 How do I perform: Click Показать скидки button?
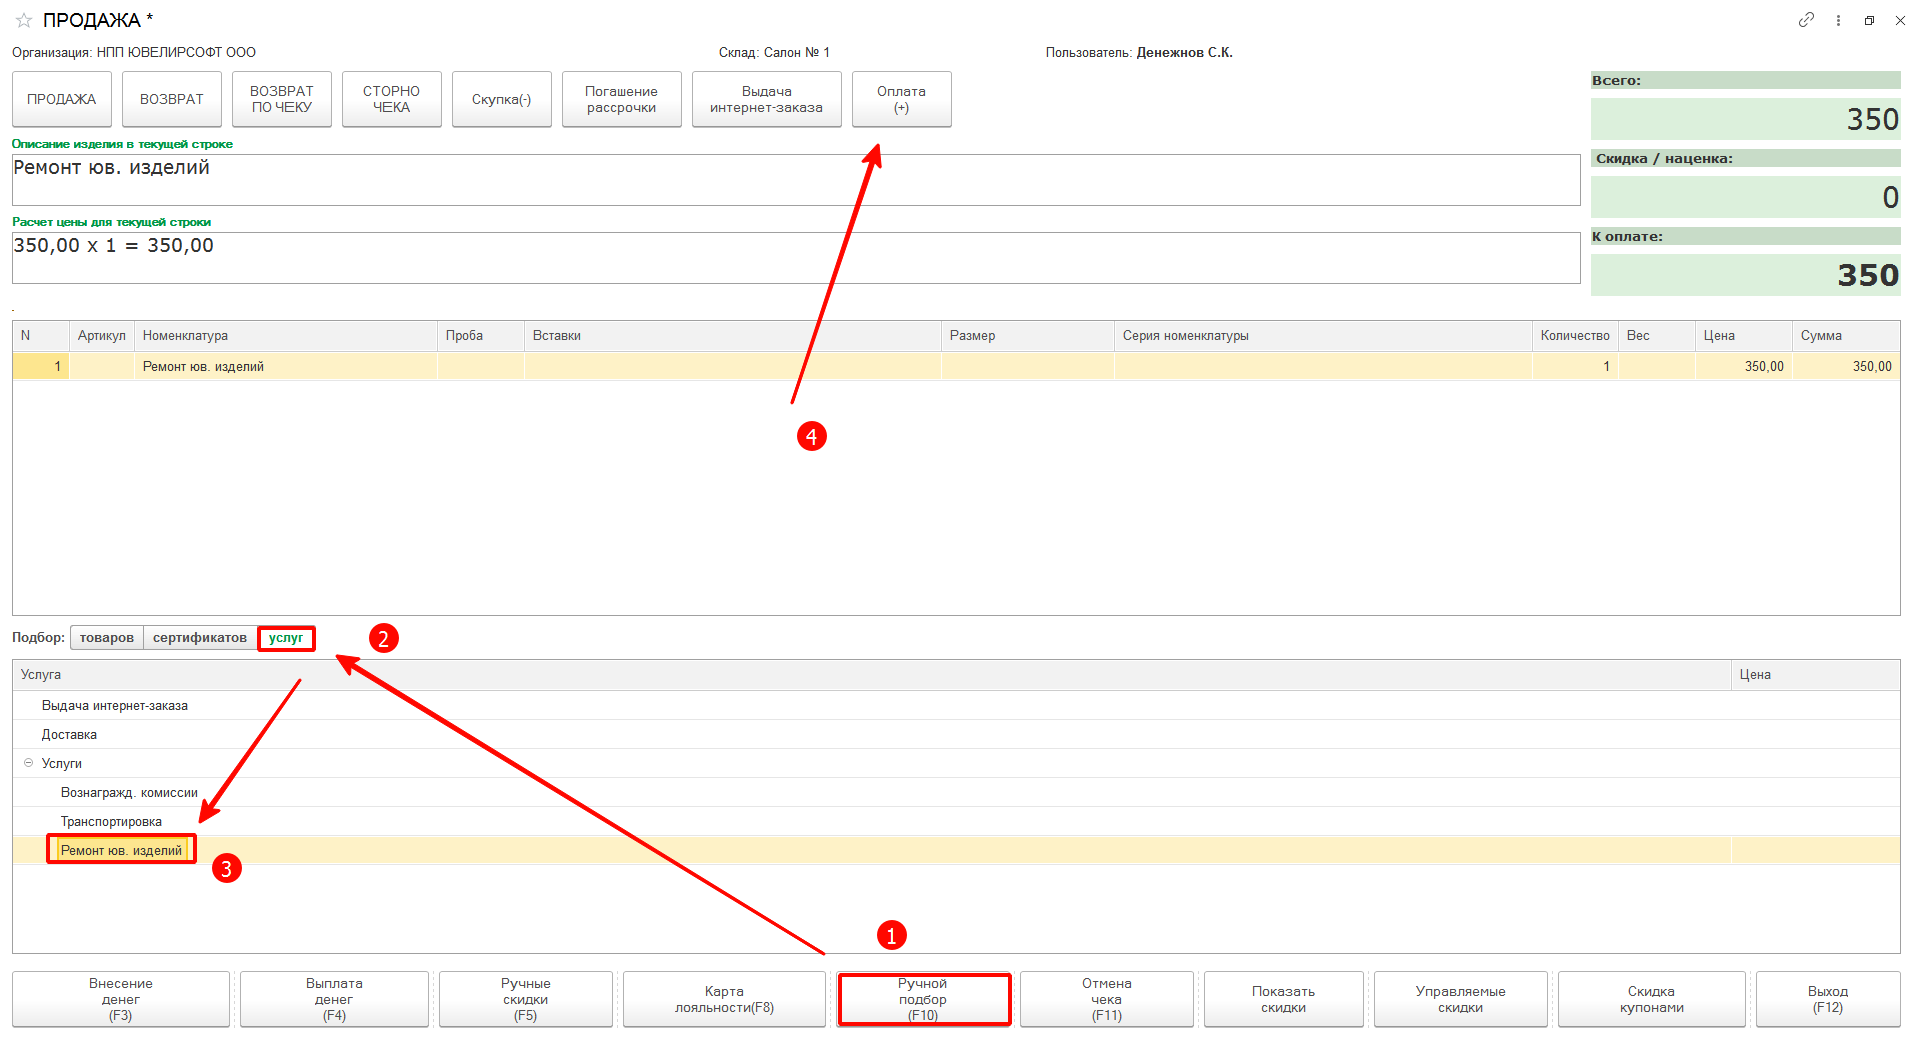click(x=1284, y=999)
